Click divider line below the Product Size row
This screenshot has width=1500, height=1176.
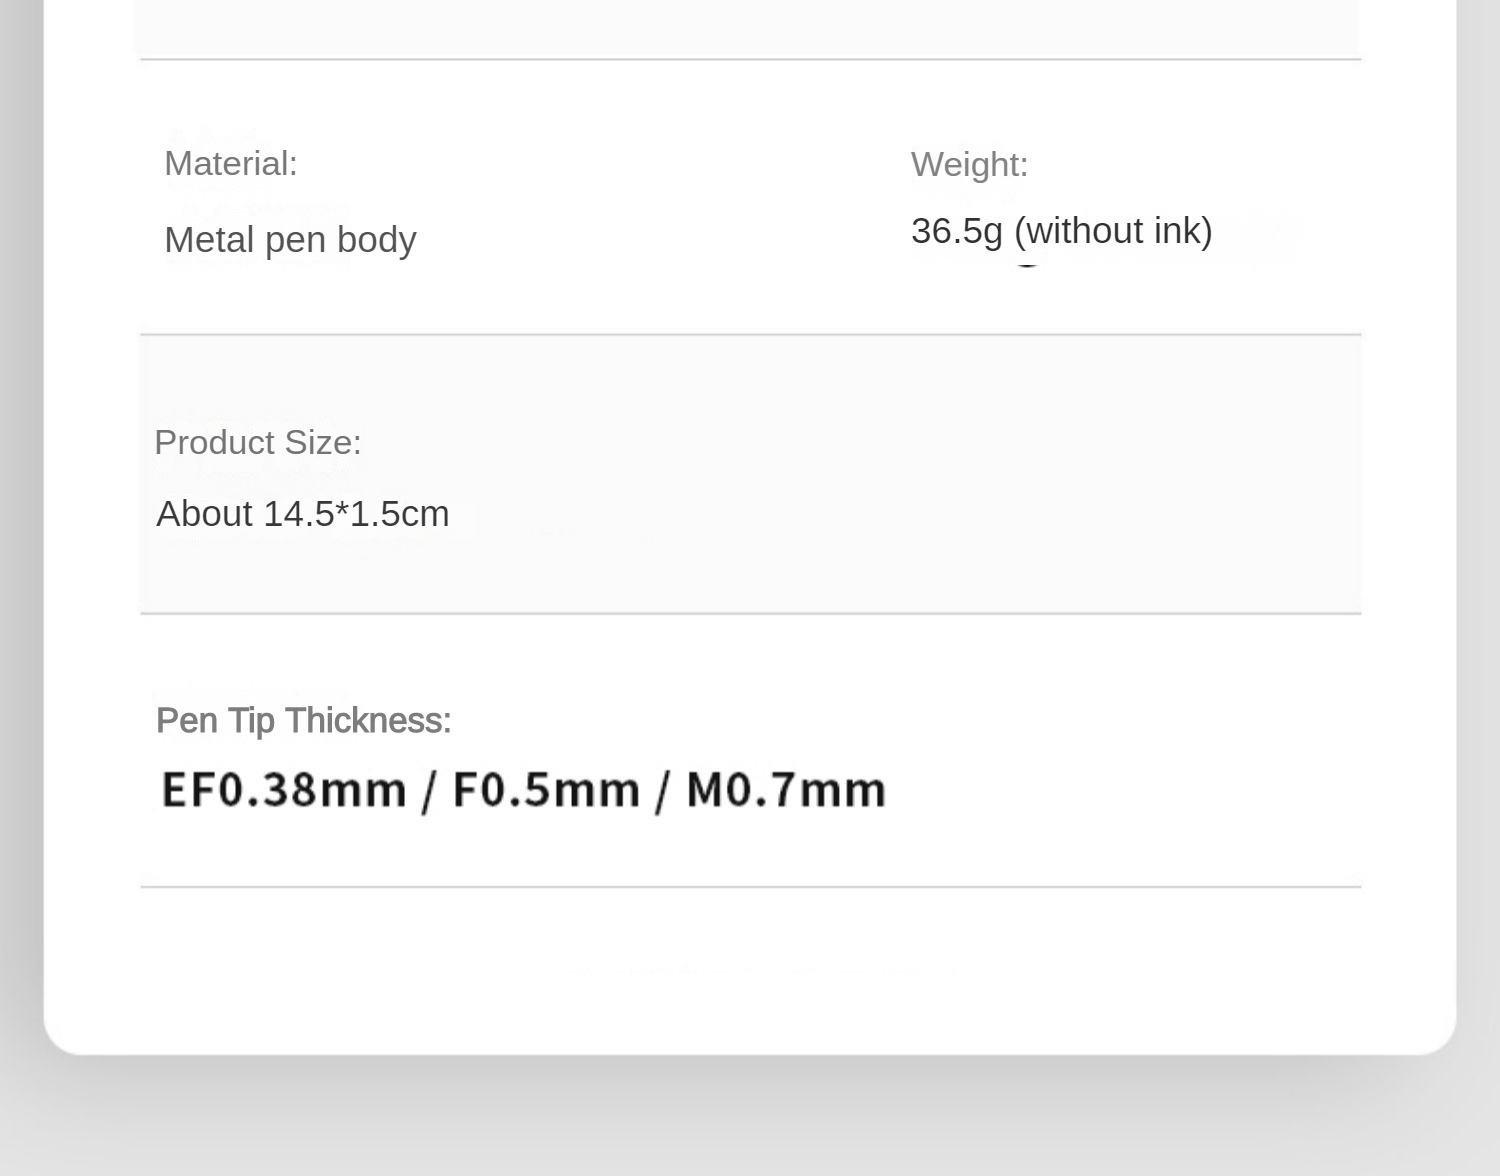pos(750,612)
